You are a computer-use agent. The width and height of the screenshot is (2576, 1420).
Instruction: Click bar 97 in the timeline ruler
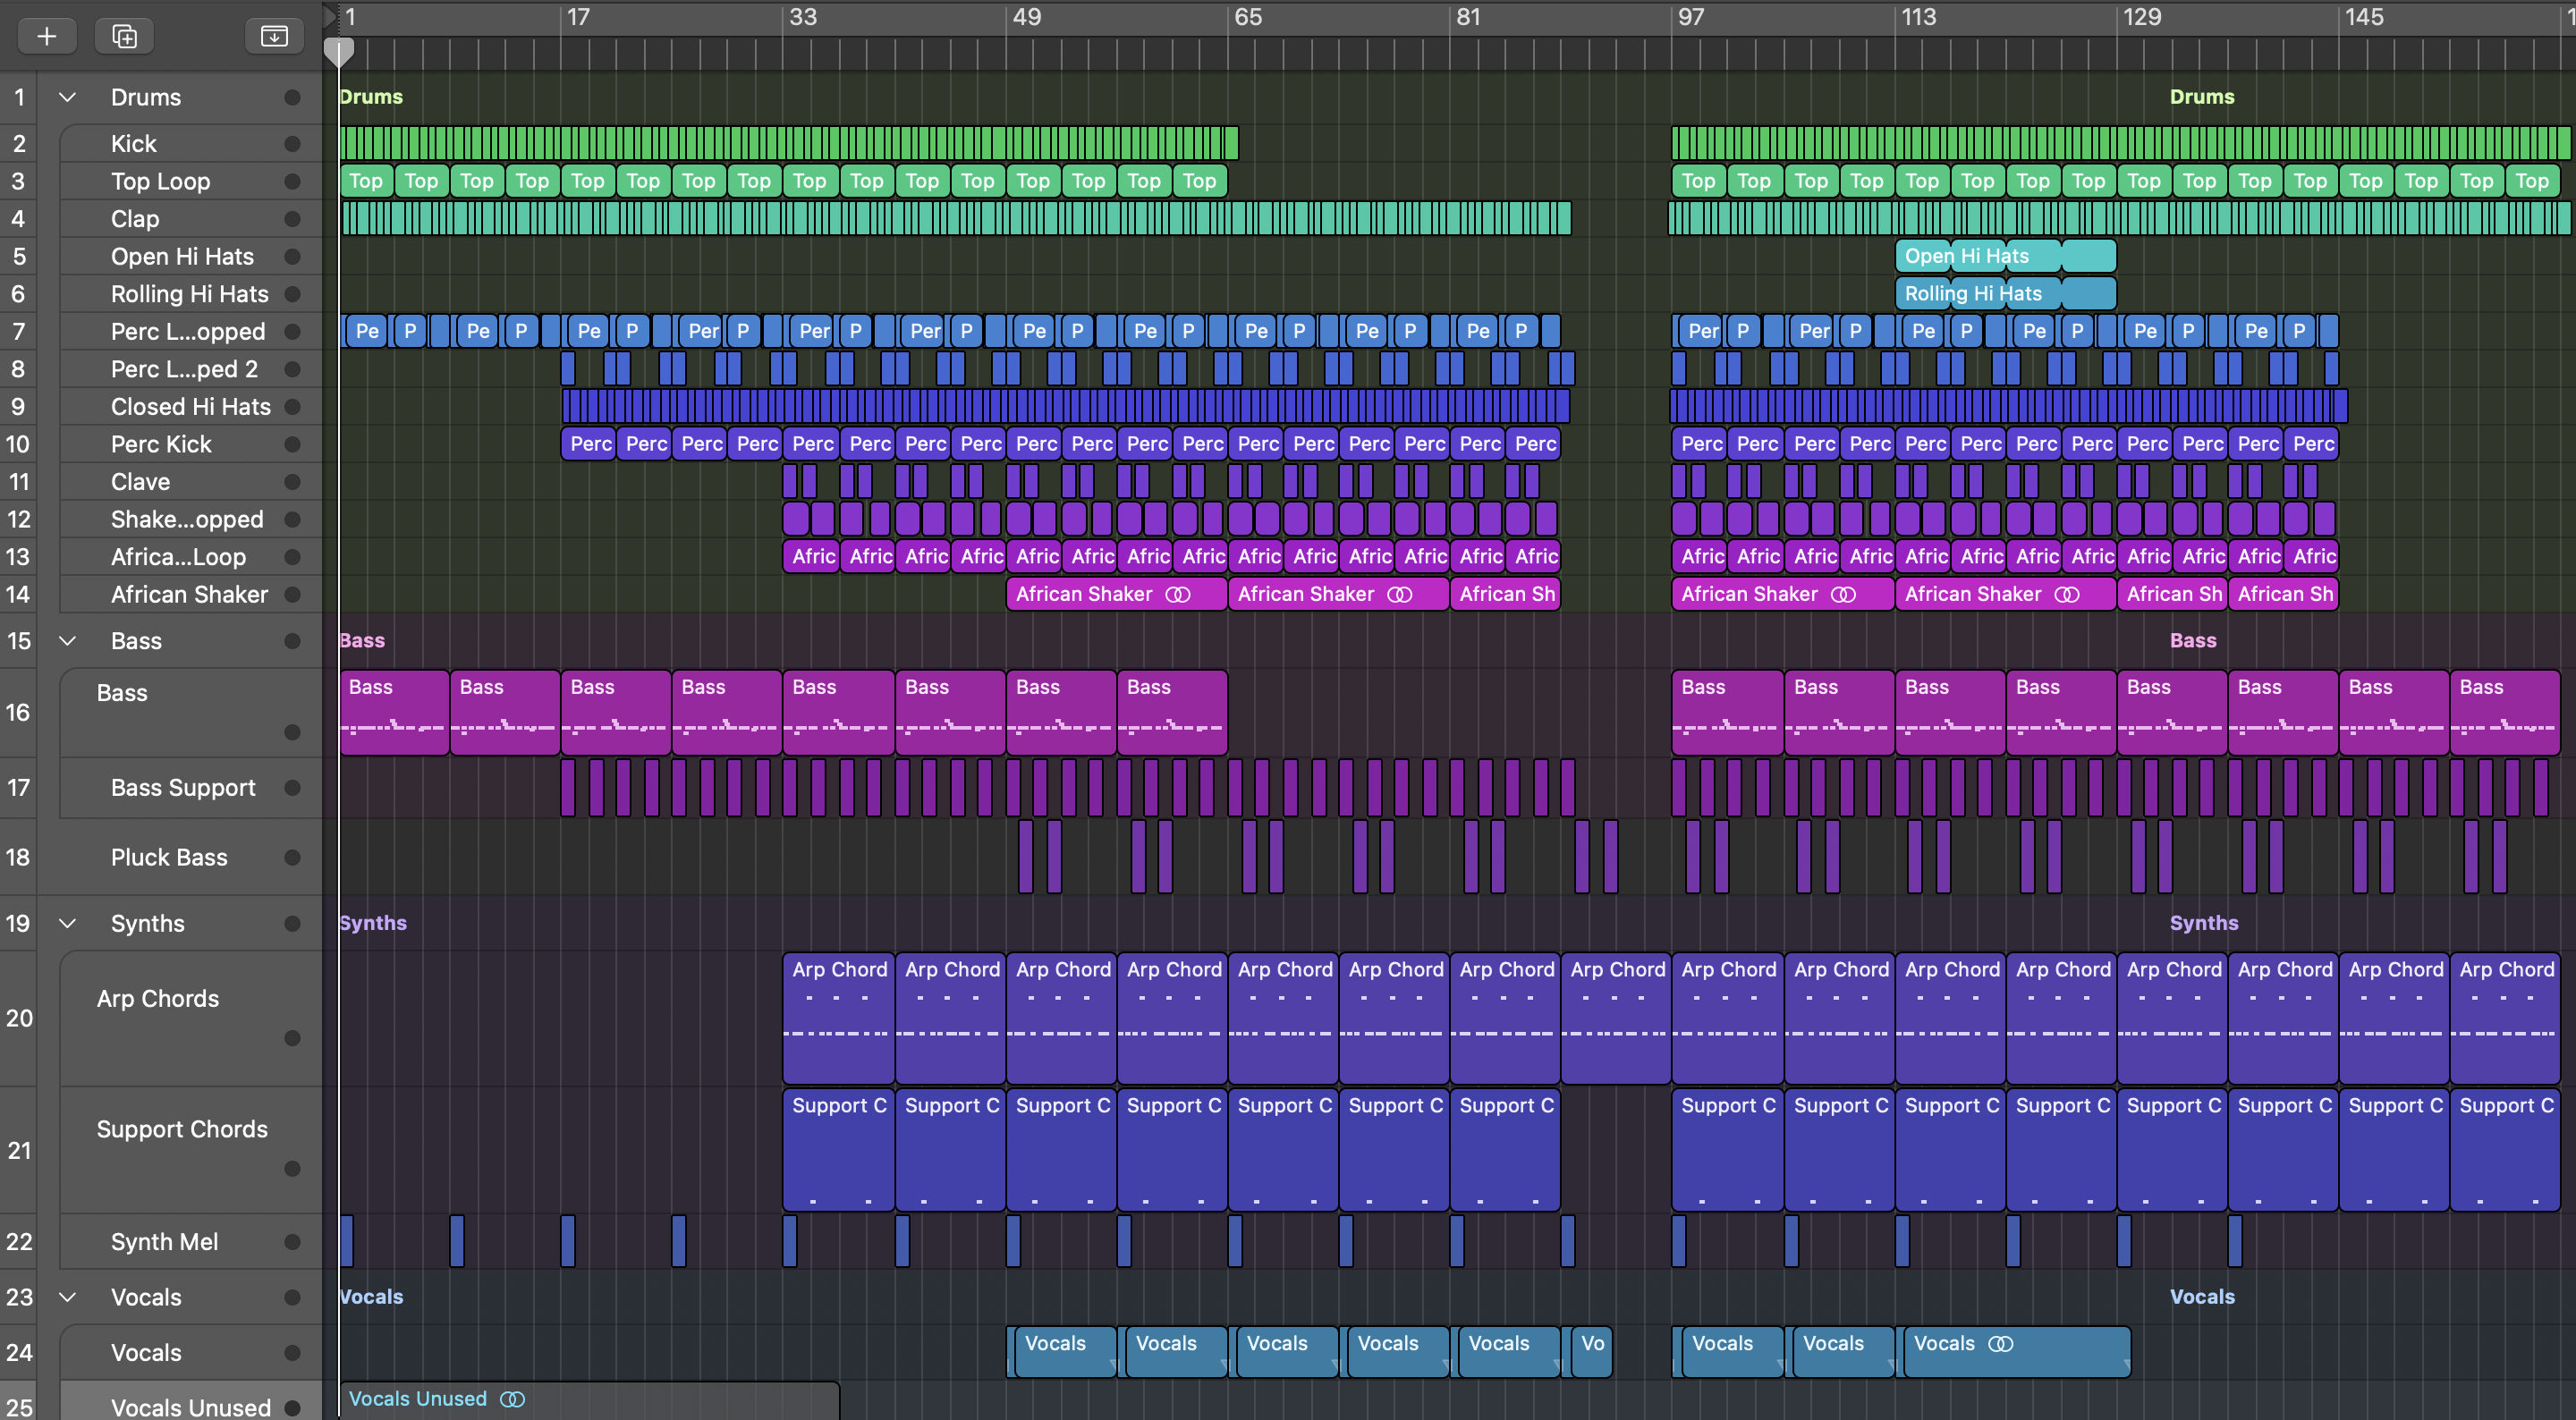(1690, 17)
